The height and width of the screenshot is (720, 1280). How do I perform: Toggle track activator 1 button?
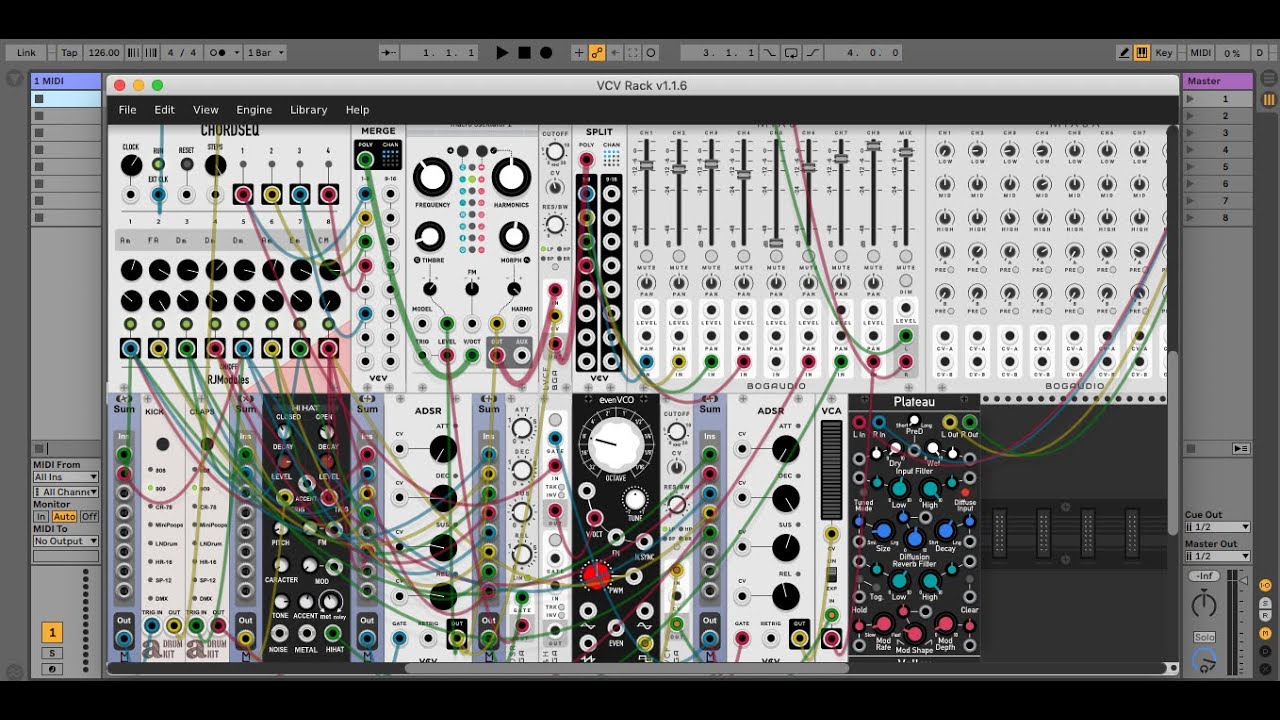tap(51, 632)
